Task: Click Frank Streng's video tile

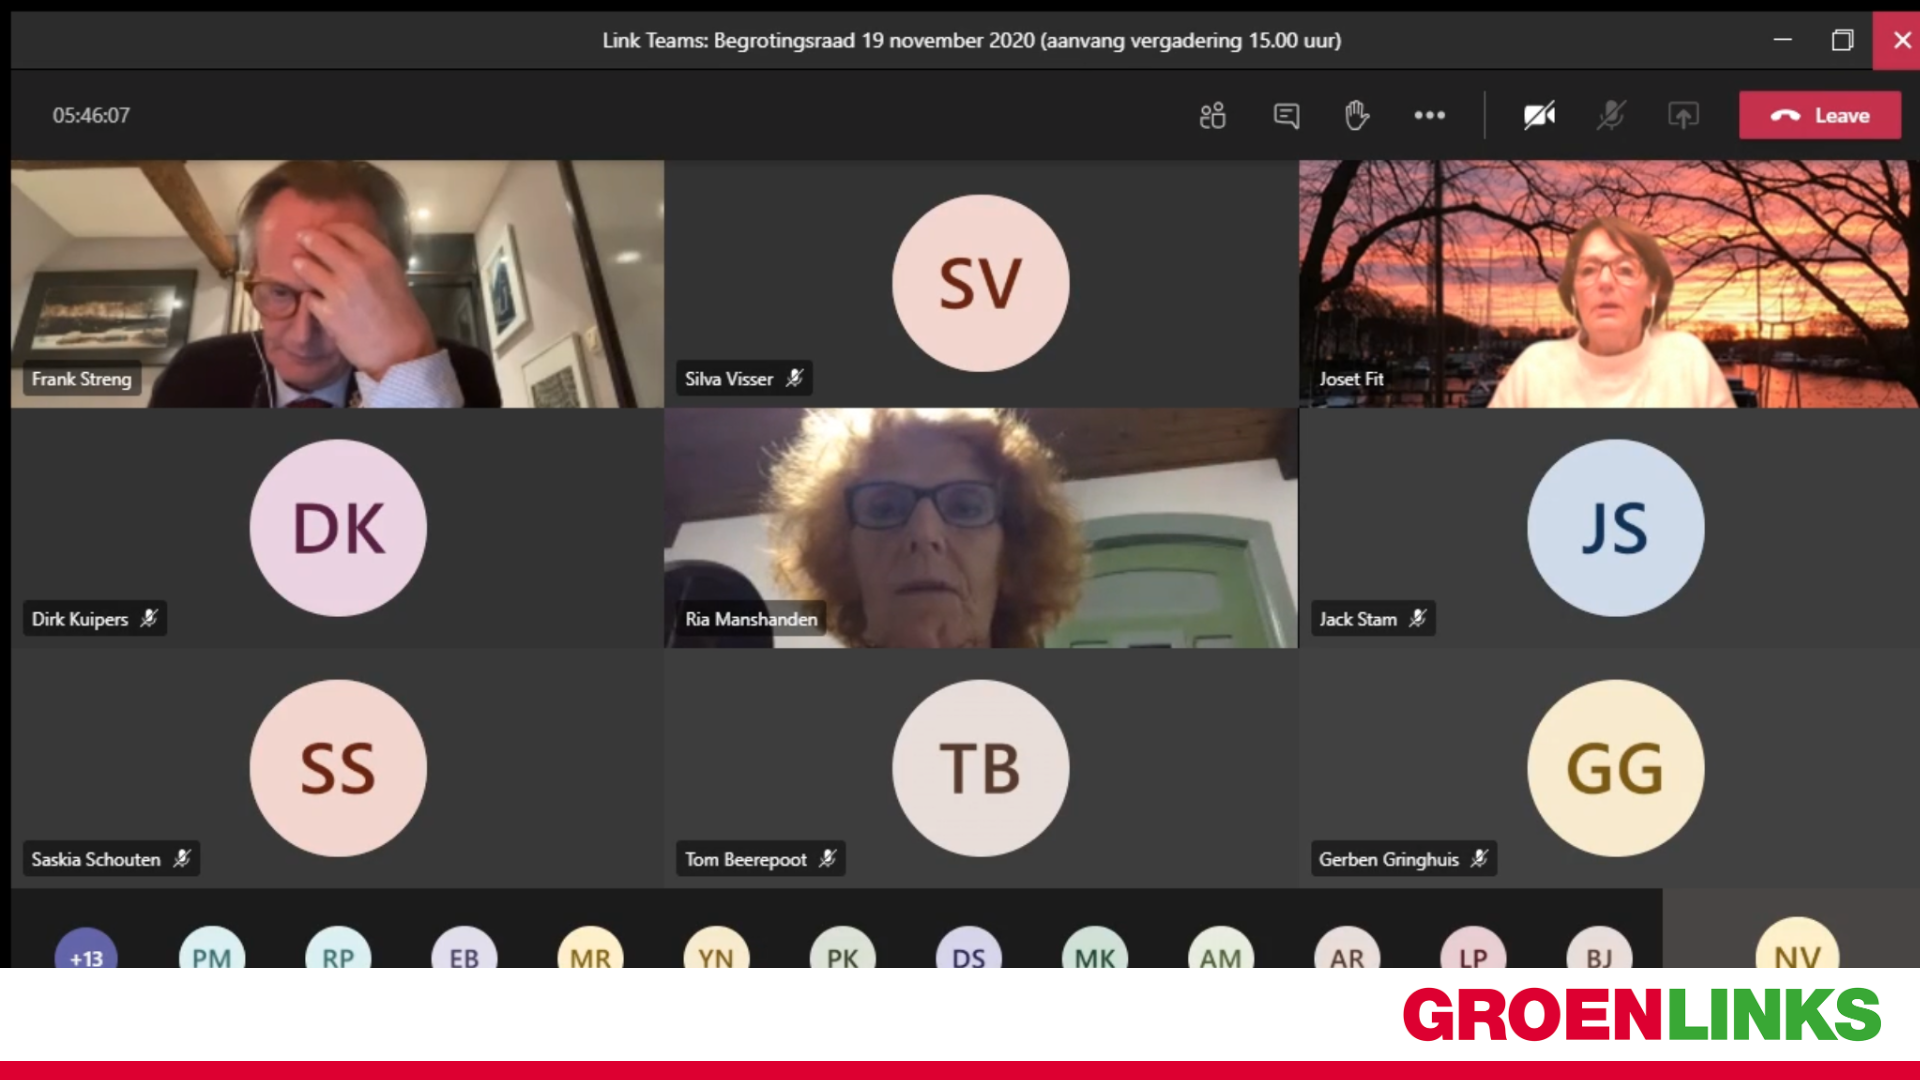Action: [x=337, y=284]
